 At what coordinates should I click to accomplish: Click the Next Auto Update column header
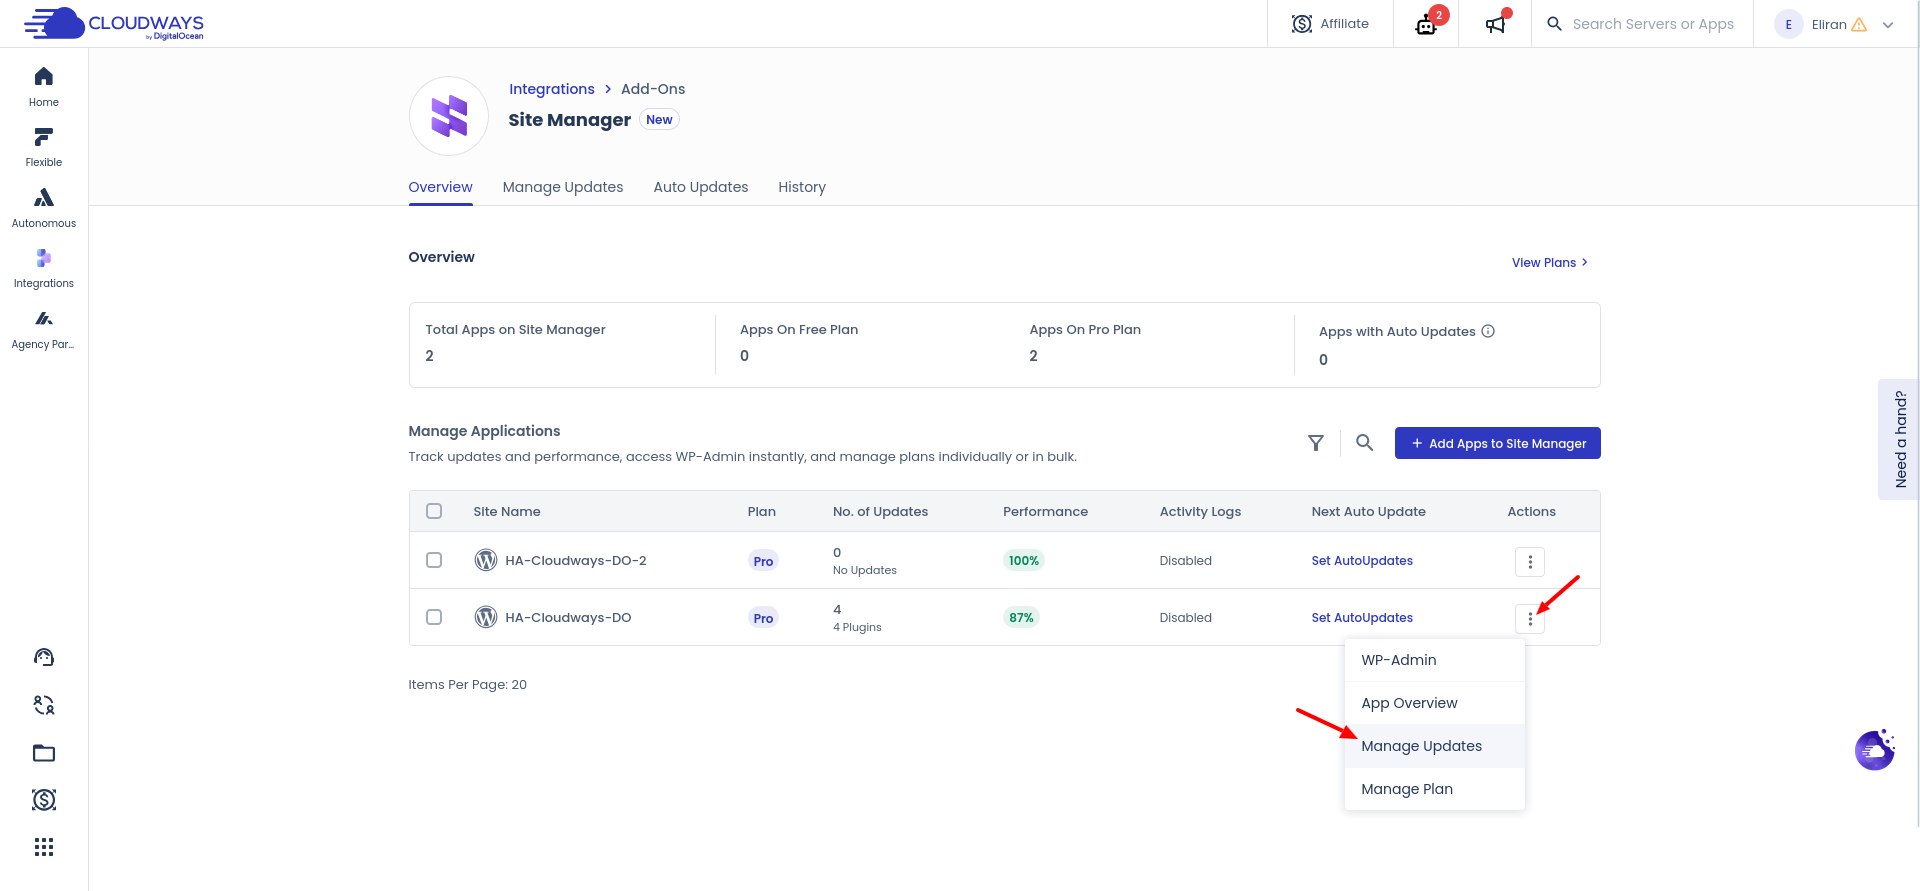(1369, 511)
